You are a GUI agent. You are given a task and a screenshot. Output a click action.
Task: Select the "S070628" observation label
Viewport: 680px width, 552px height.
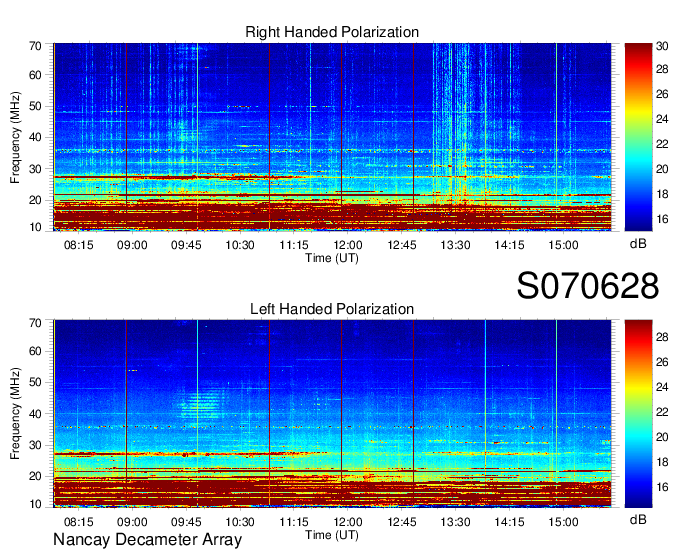588,286
